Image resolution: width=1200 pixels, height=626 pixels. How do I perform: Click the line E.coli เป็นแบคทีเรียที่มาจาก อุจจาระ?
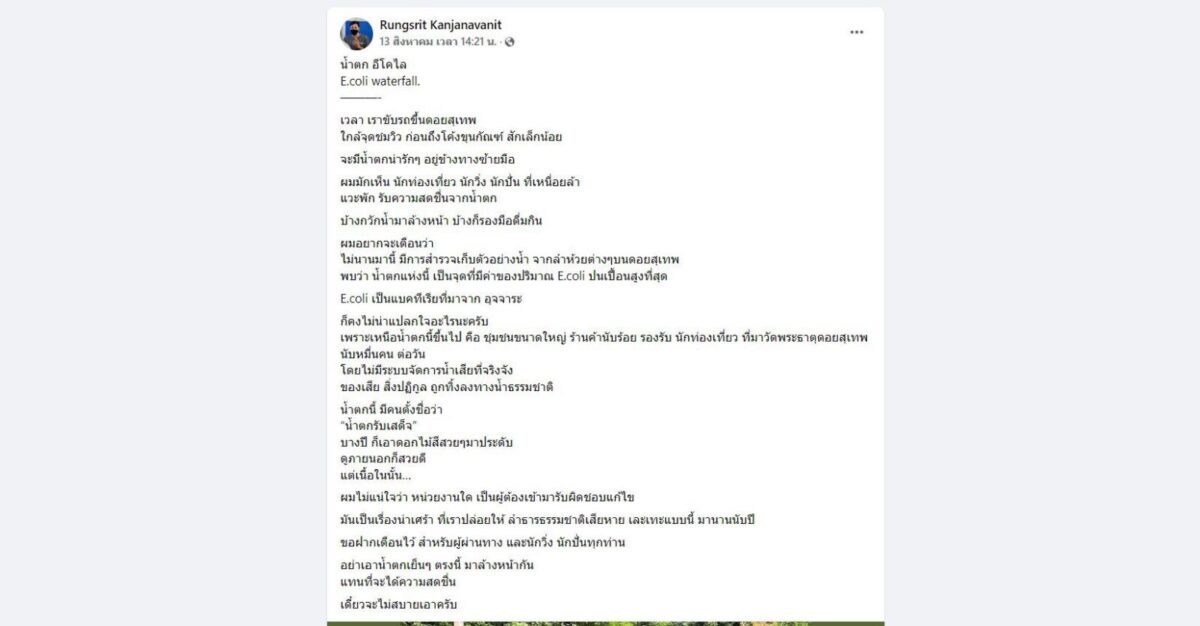(x=431, y=299)
